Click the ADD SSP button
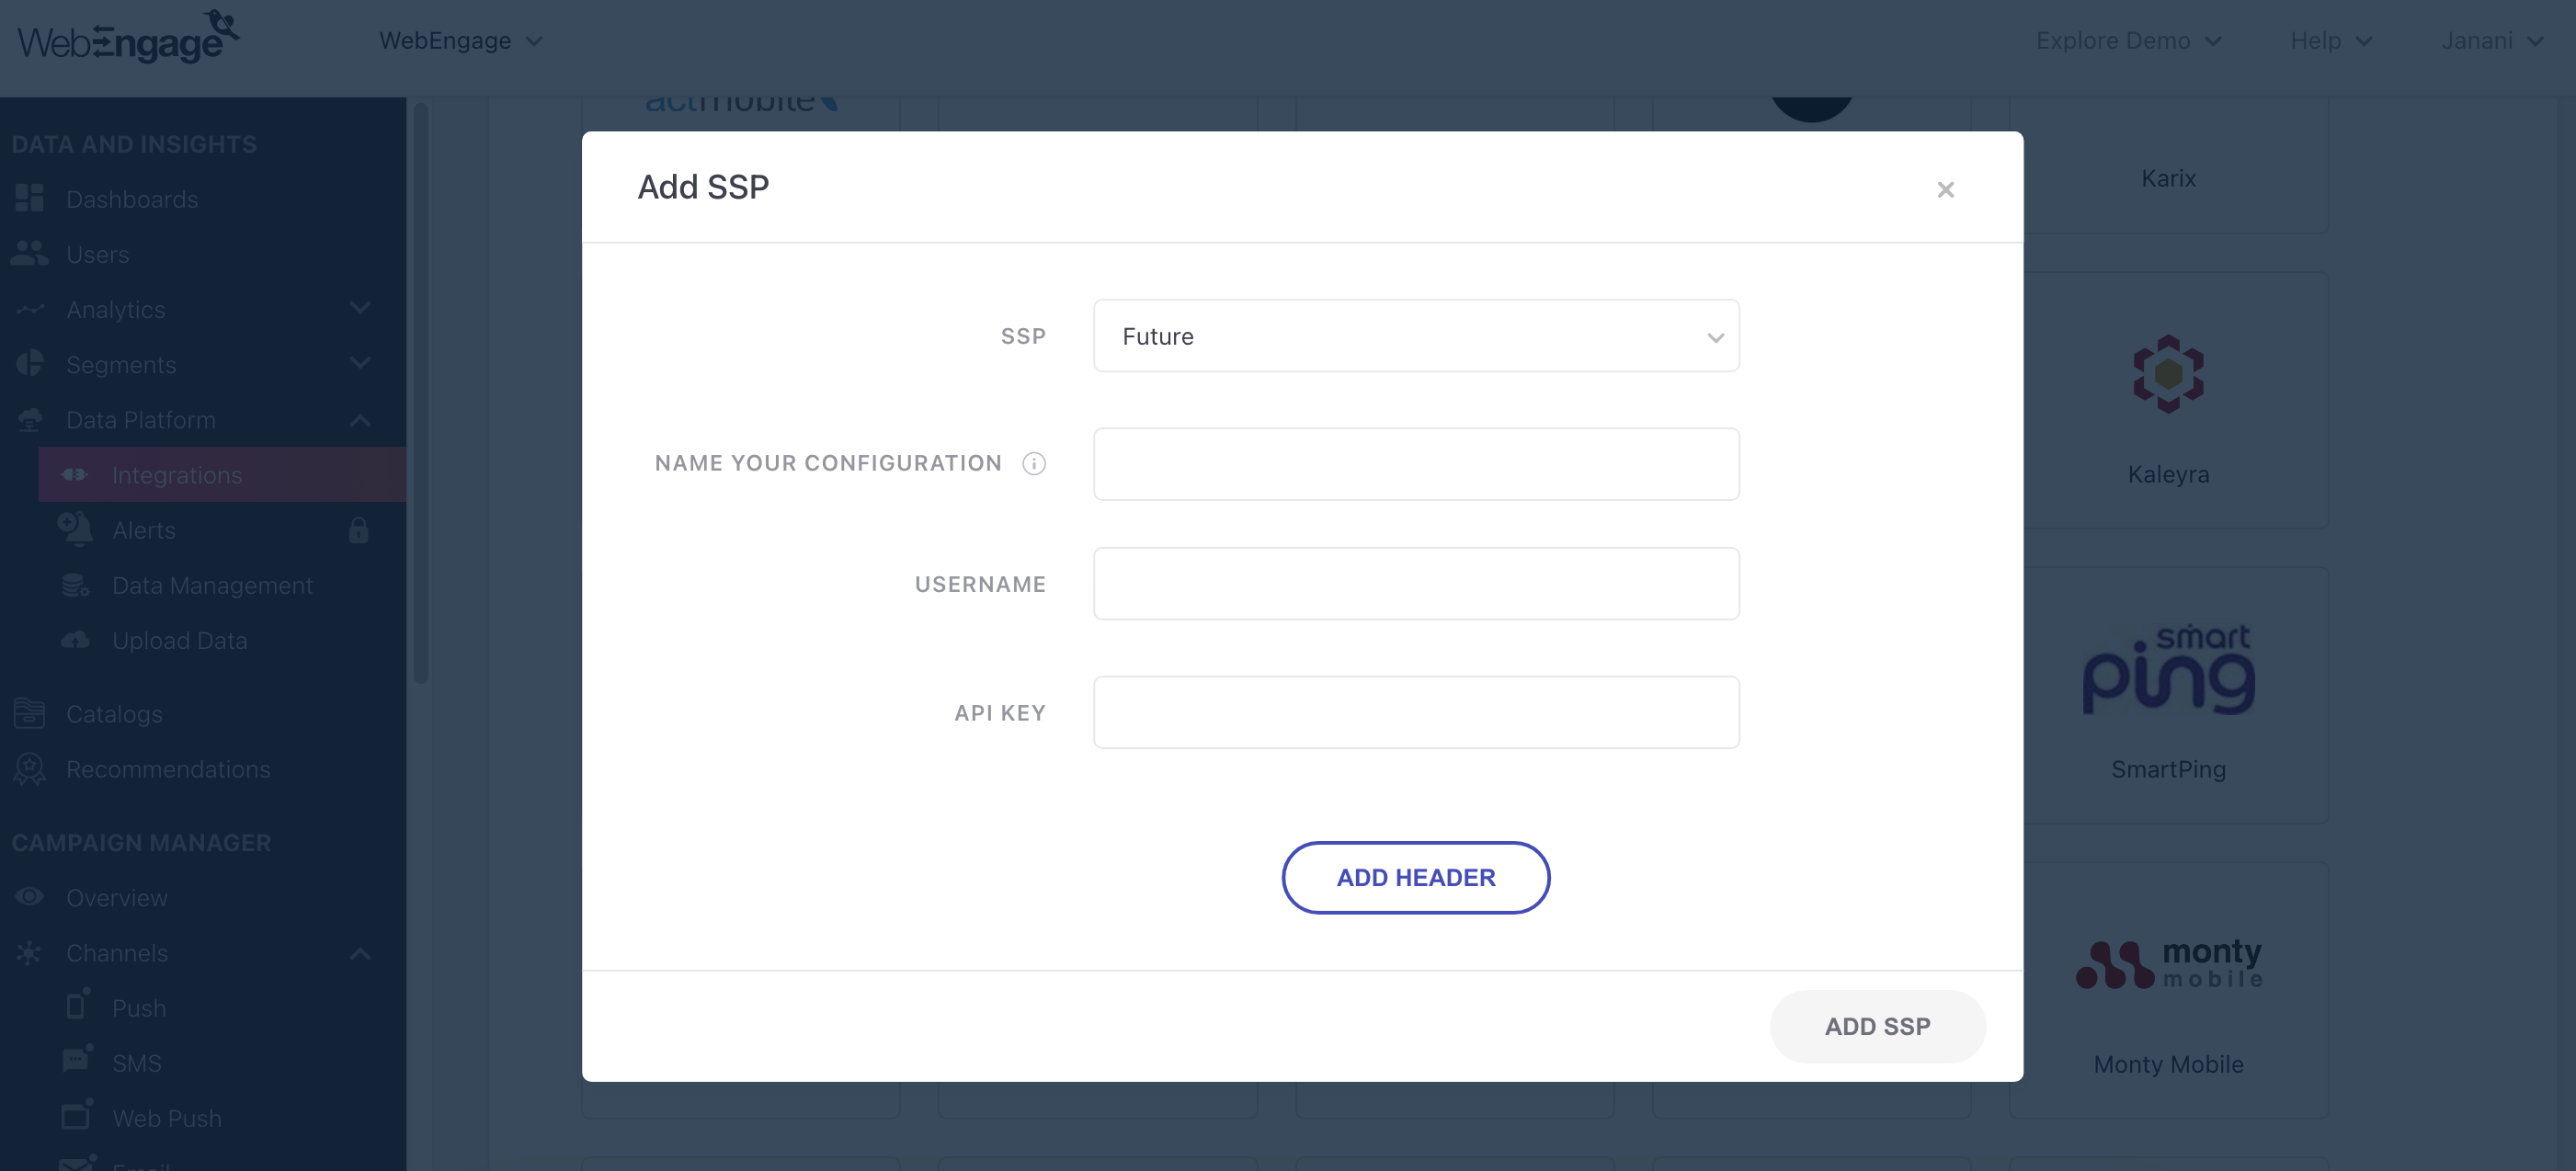Viewport: 2576px width, 1171px height. tap(1876, 1026)
